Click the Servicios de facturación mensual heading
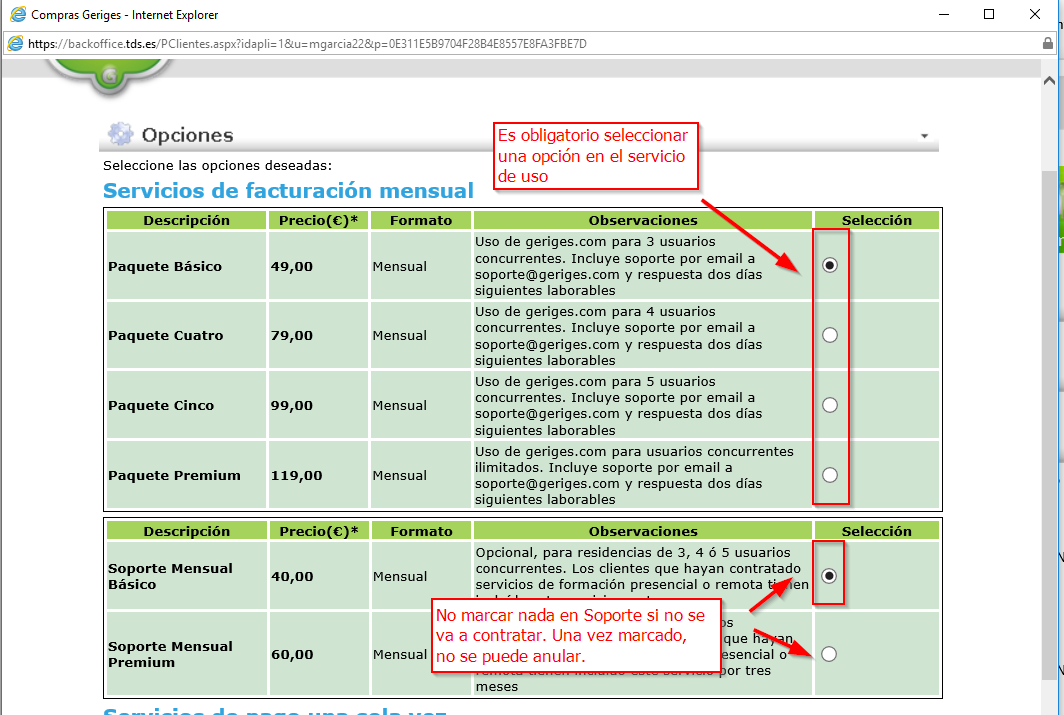 288,191
